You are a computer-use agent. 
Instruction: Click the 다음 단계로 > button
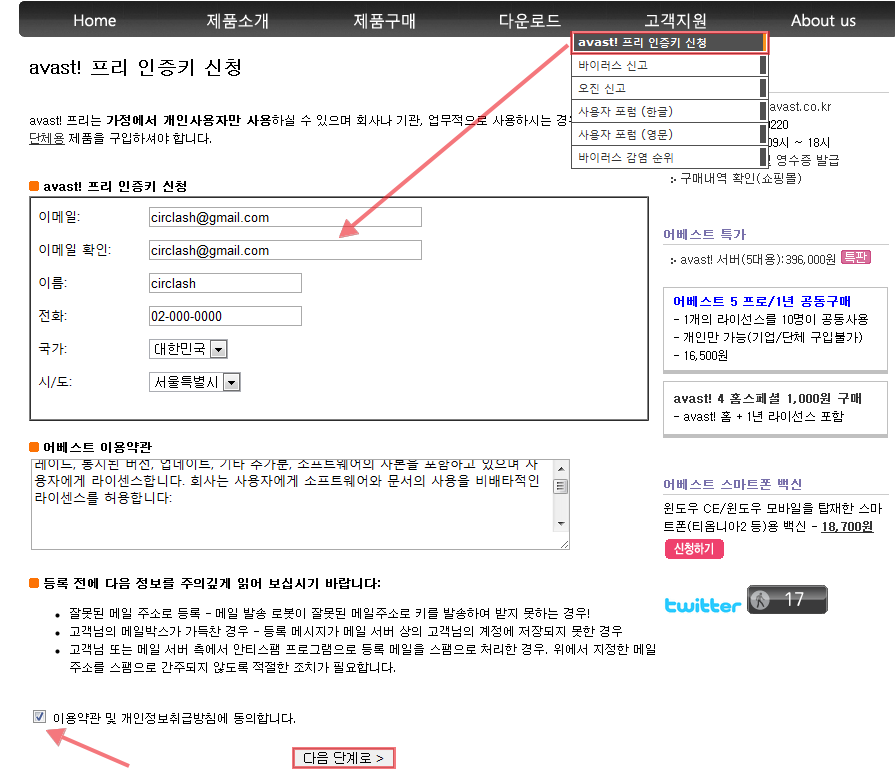coord(343,758)
